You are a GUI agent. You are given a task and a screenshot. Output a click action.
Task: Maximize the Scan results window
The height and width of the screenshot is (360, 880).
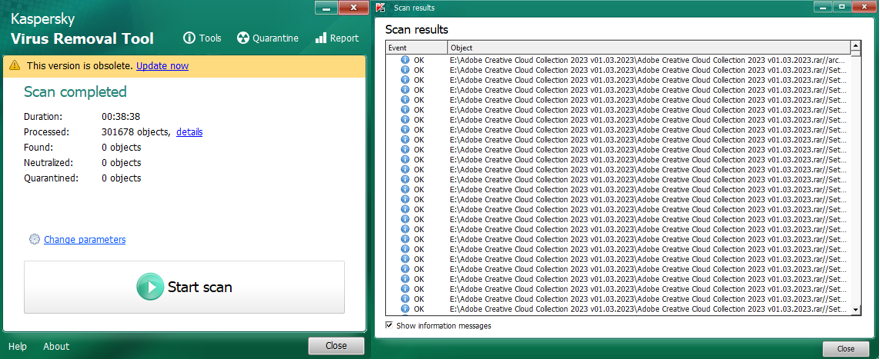[x=841, y=7]
